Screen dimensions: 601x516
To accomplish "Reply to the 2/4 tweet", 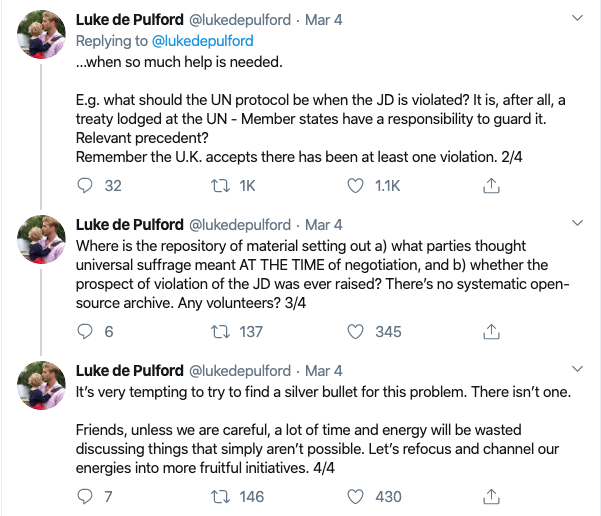I will click(85, 185).
